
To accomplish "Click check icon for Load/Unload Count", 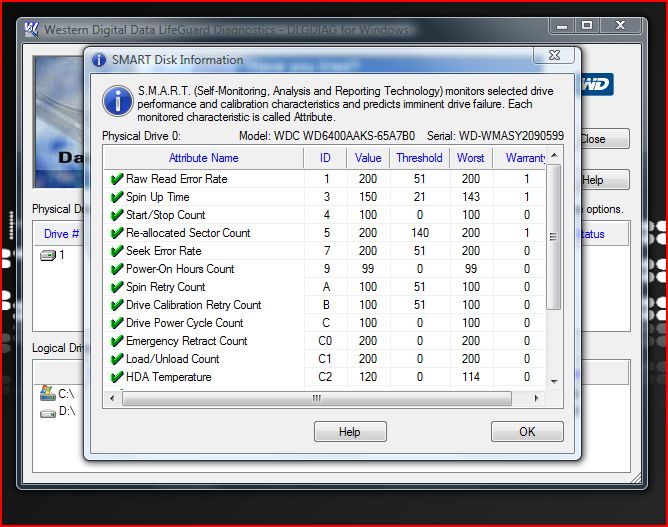I will (116, 359).
